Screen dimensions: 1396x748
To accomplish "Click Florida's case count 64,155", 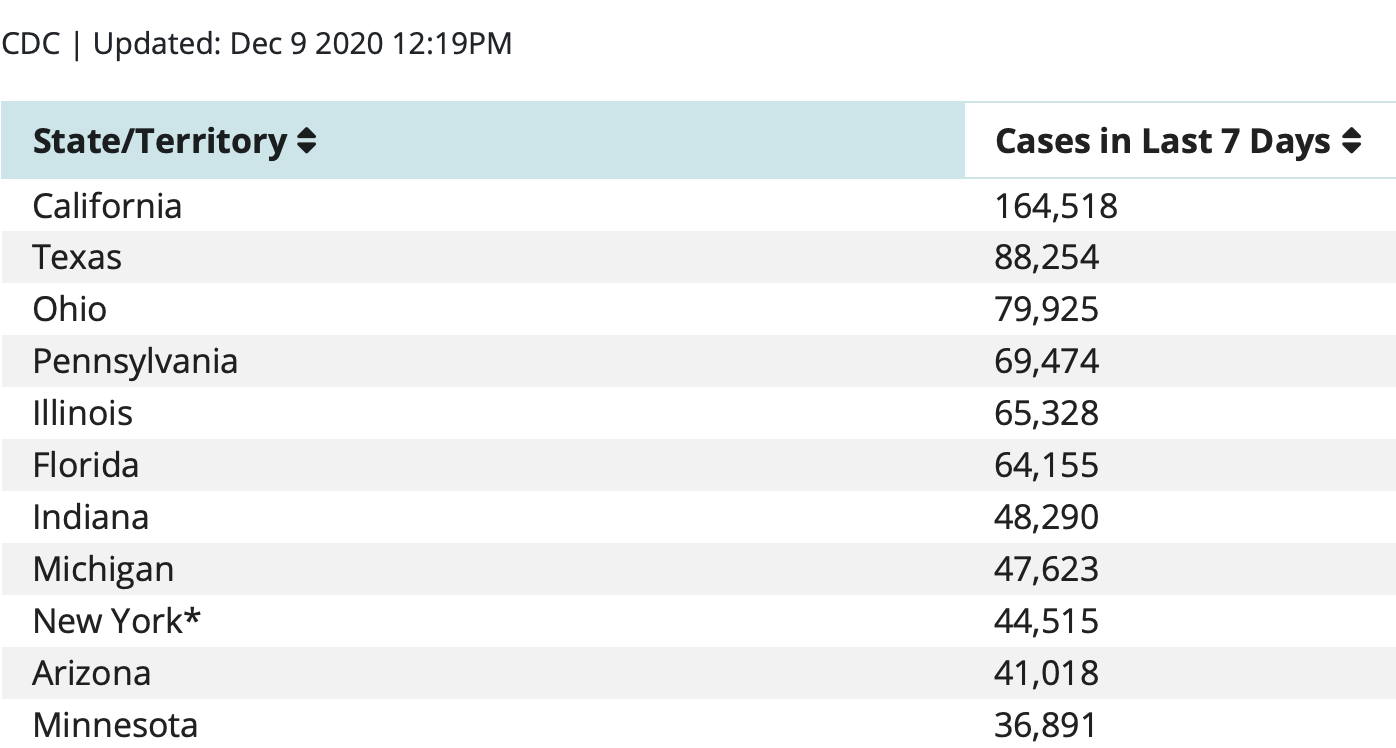I will pyautogui.click(x=1047, y=465).
